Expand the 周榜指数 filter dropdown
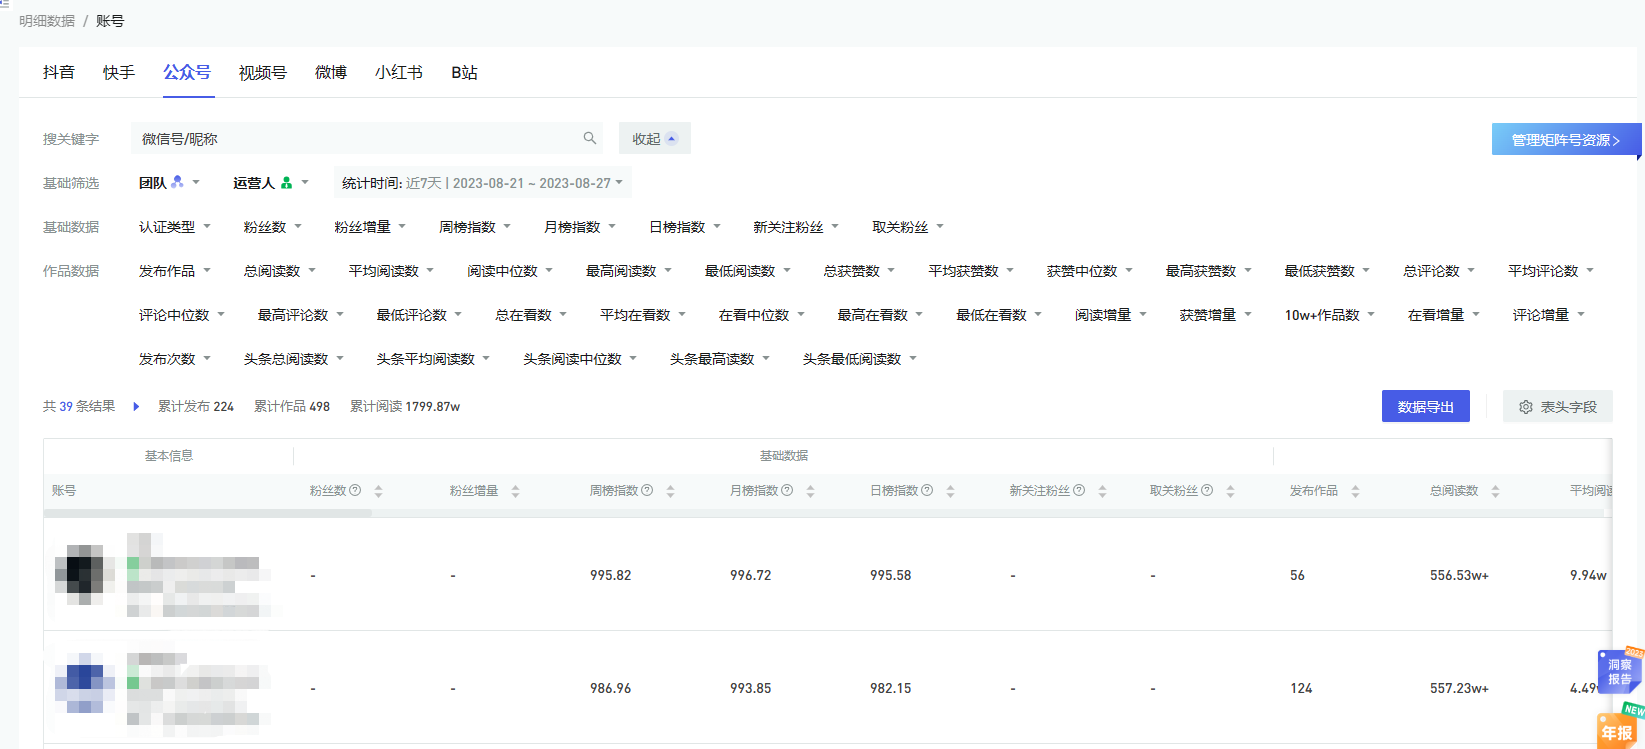 475,226
